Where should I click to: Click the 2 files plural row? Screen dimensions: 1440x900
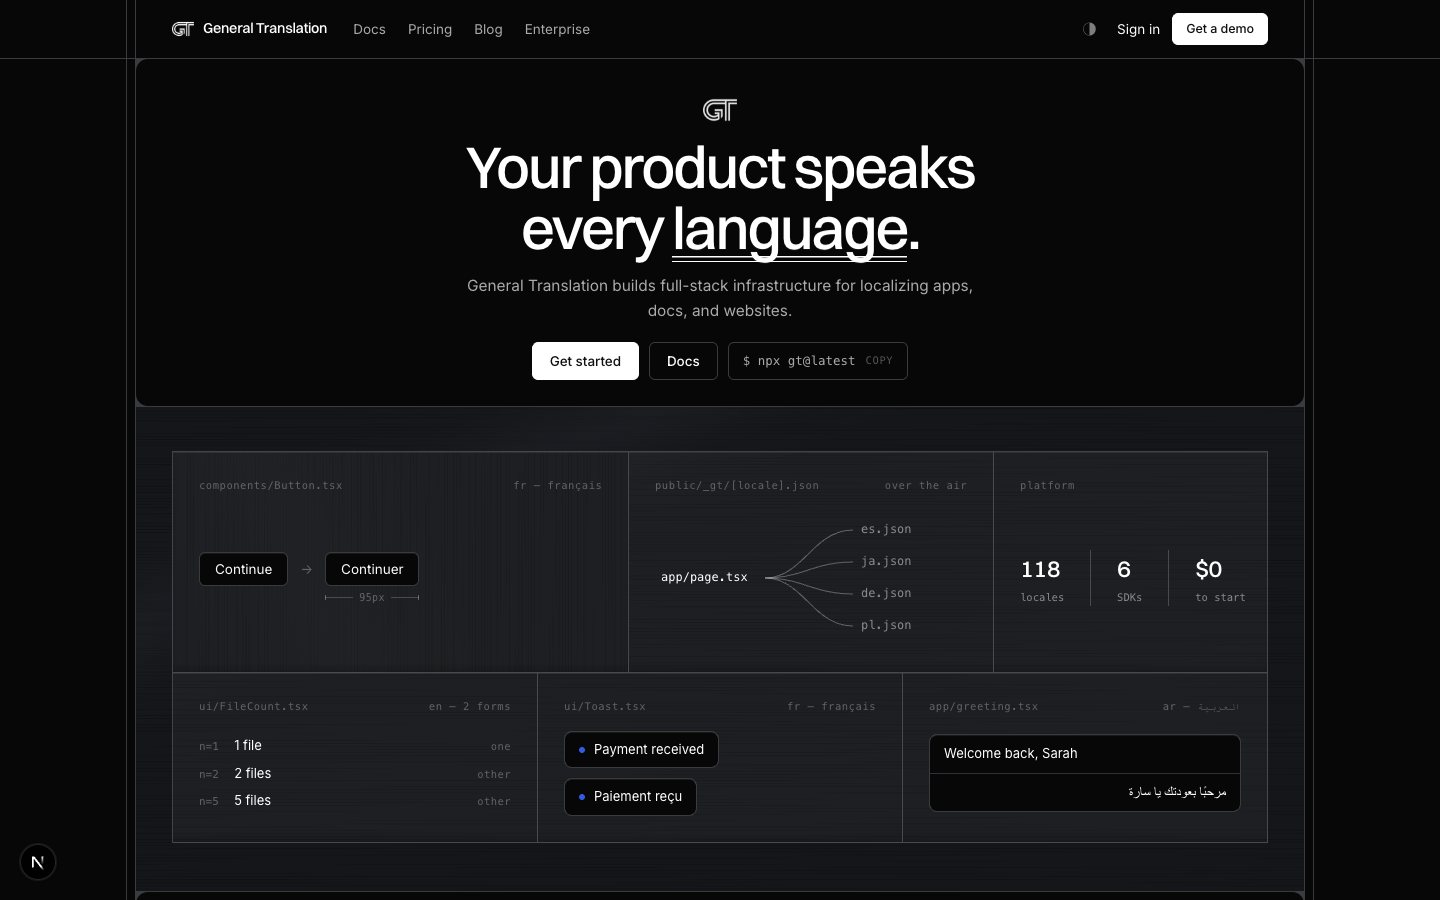[355, 774]
